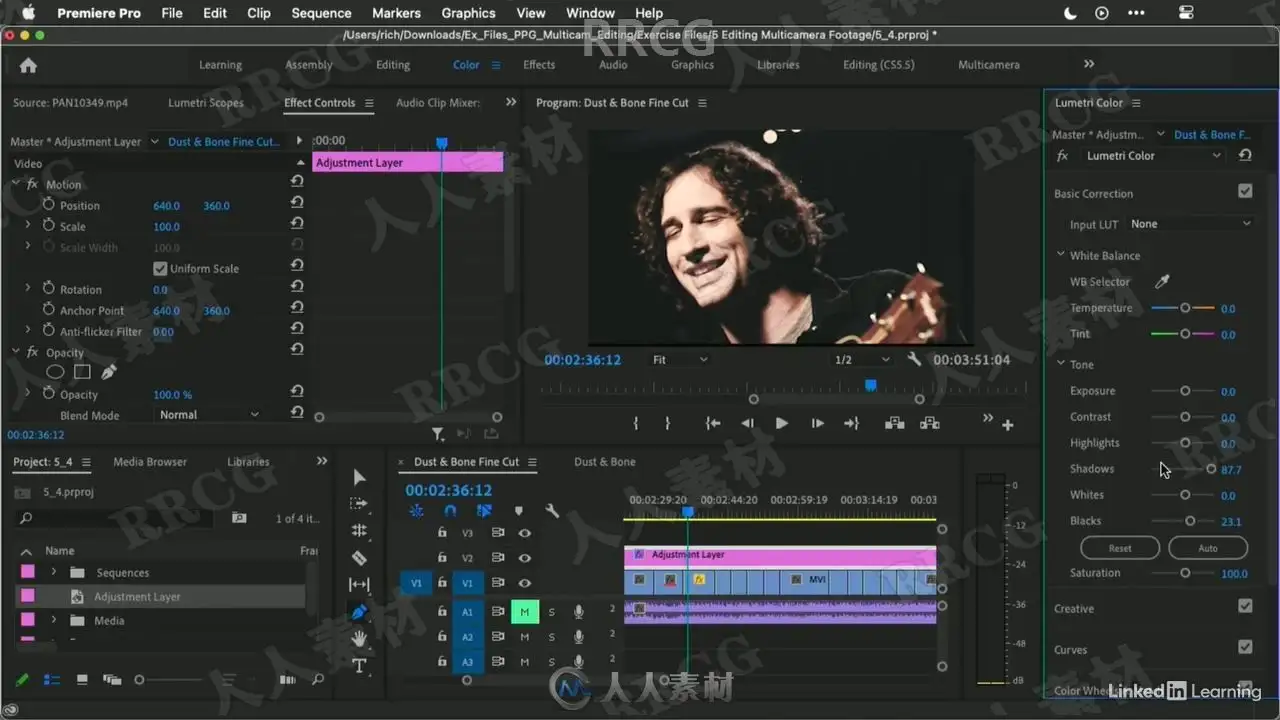
Task: Open the Graphics menu in menu bar
Action: point(468,13)
